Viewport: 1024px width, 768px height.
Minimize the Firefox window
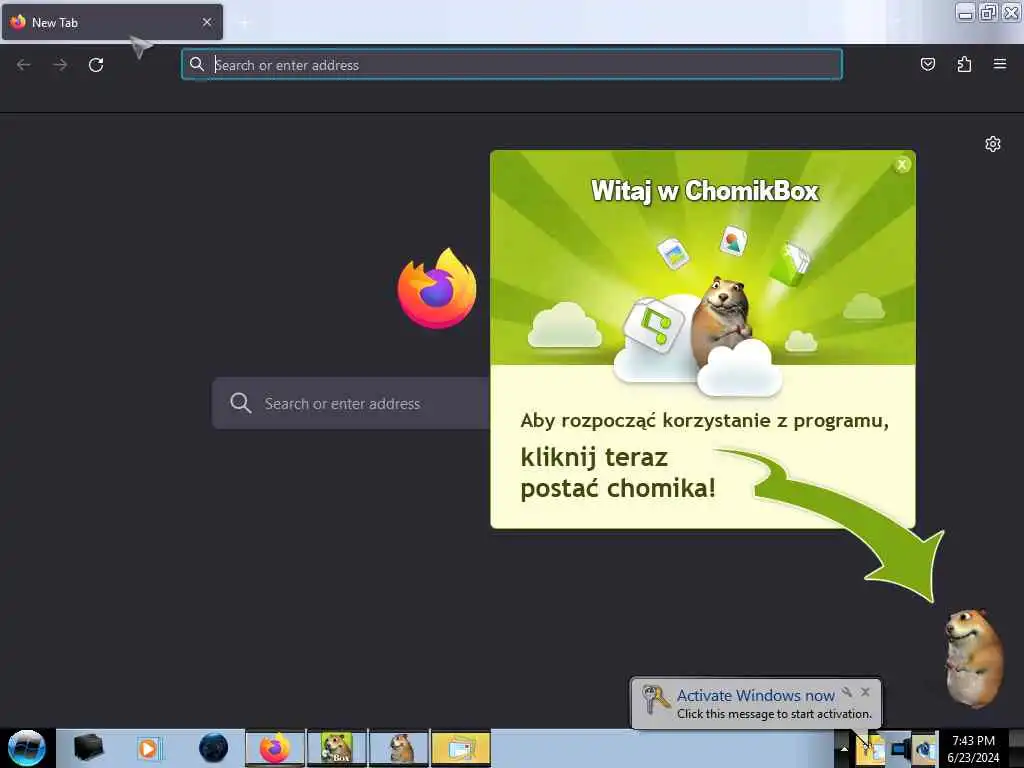[966, 12]
